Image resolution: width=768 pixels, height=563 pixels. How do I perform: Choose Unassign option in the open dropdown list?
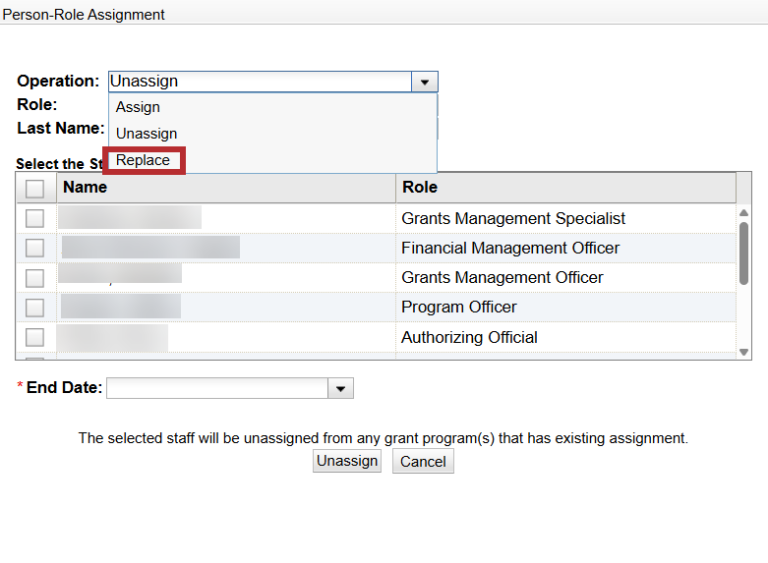pos(146,133)
